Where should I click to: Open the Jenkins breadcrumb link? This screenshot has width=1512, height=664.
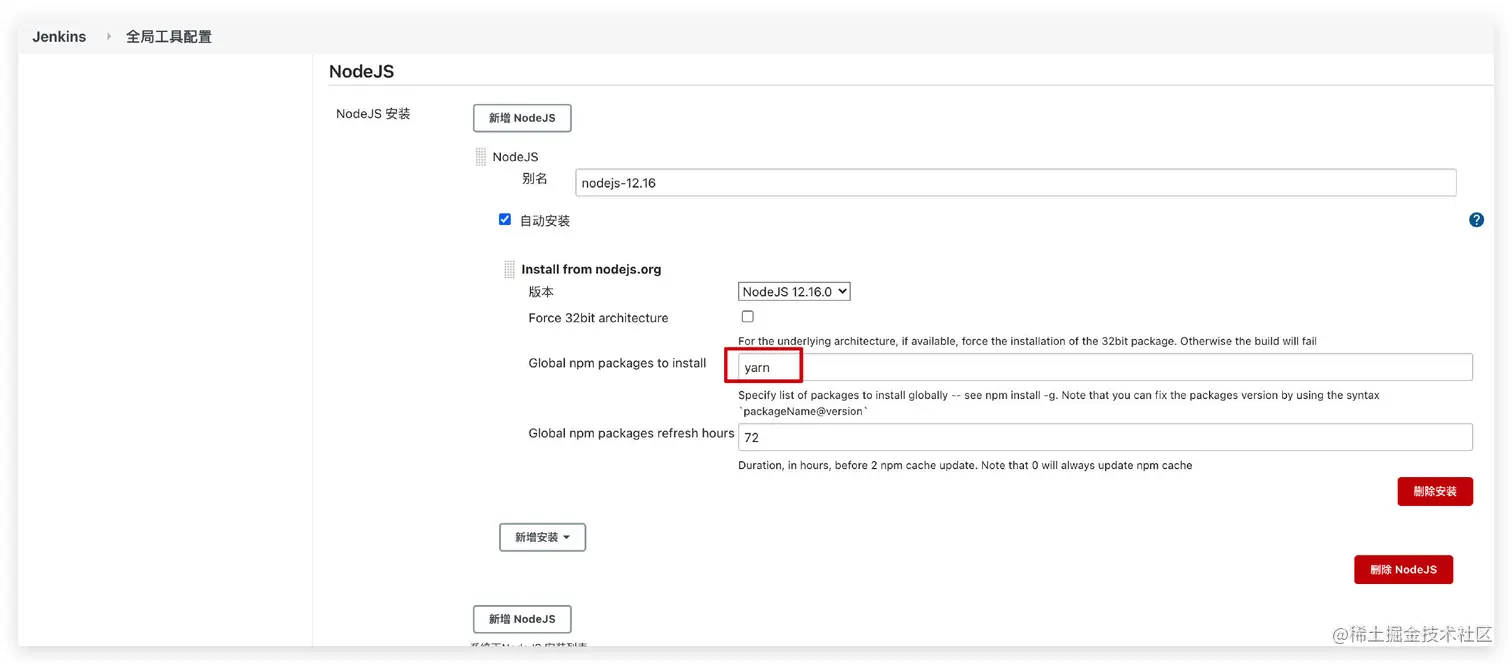[x=59, y=36]
